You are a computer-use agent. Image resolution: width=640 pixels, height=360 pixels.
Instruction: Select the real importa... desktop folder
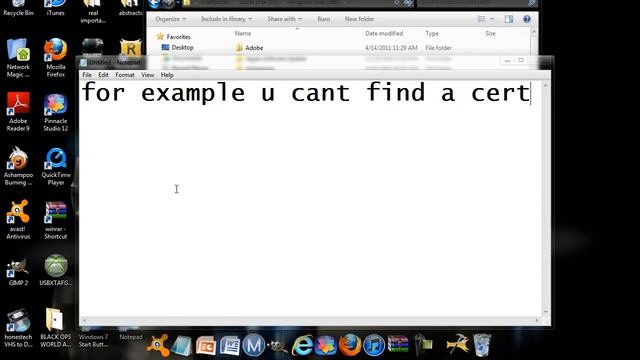coord(93,12)
